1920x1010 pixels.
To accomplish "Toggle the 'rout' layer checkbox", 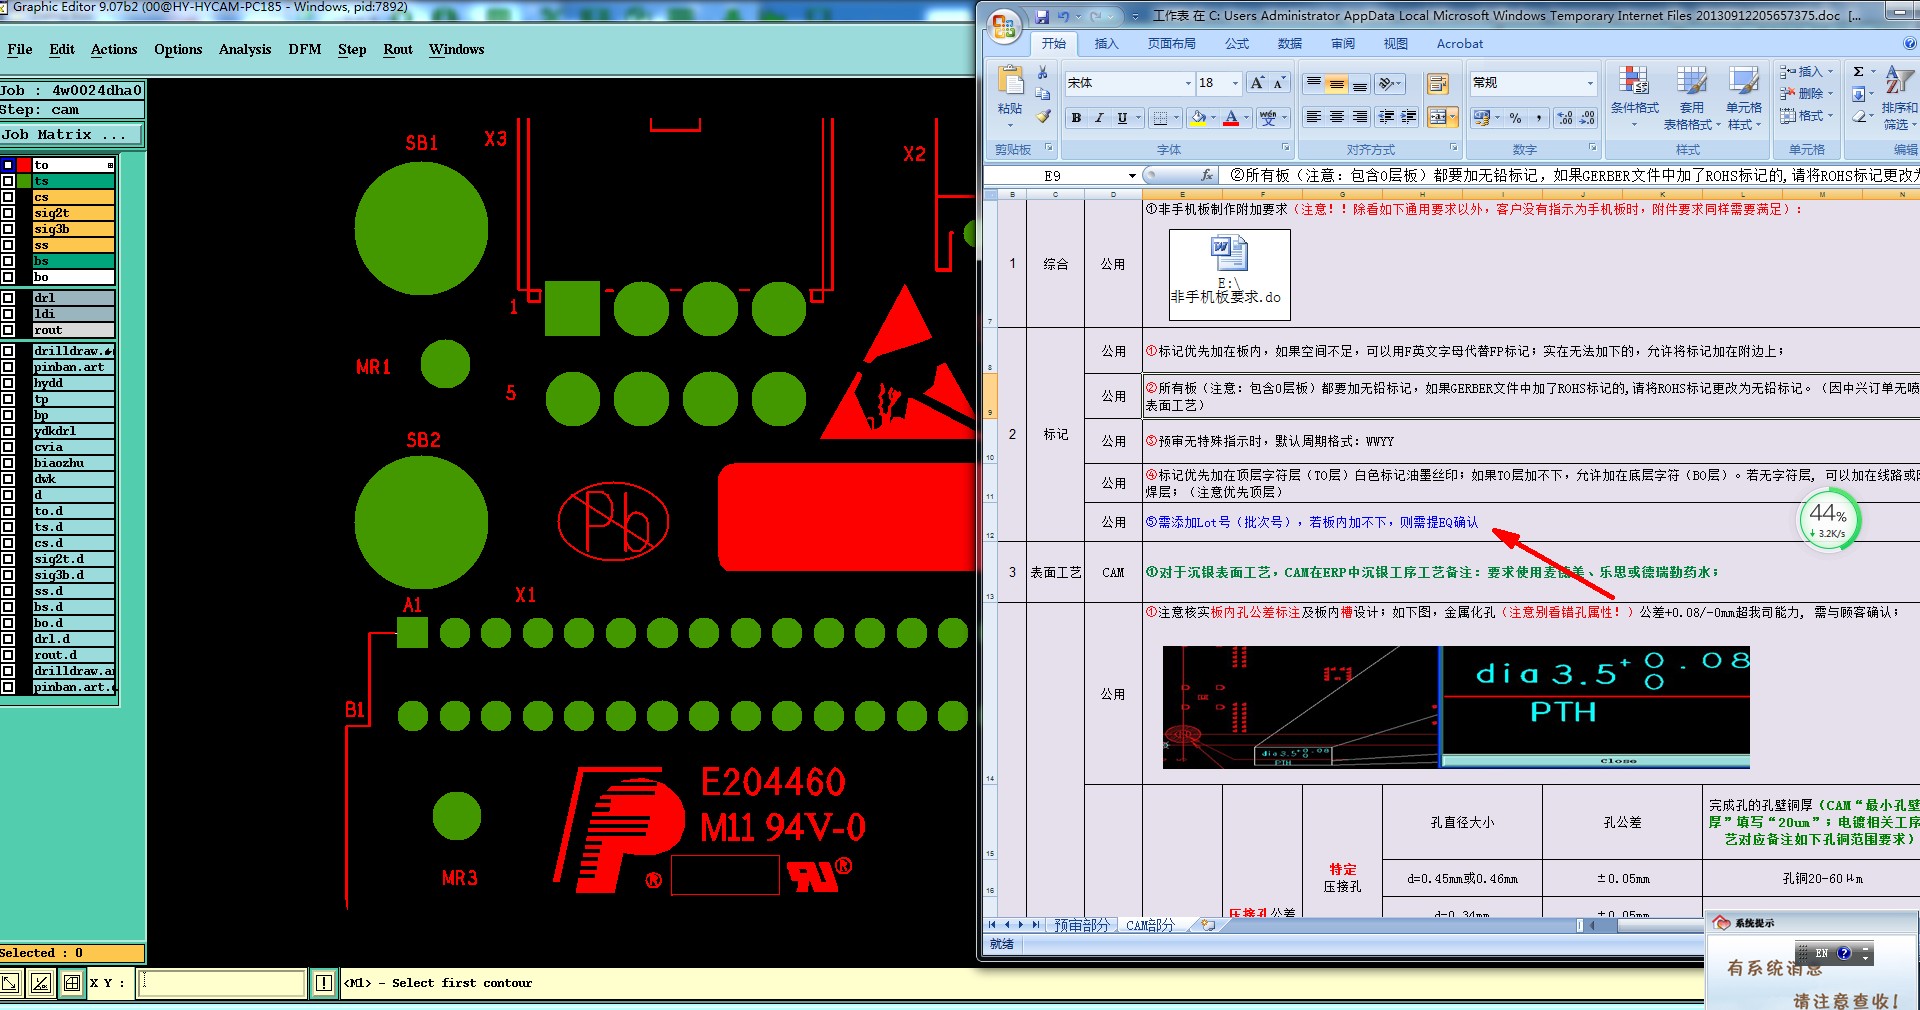I will coord(8,330).
